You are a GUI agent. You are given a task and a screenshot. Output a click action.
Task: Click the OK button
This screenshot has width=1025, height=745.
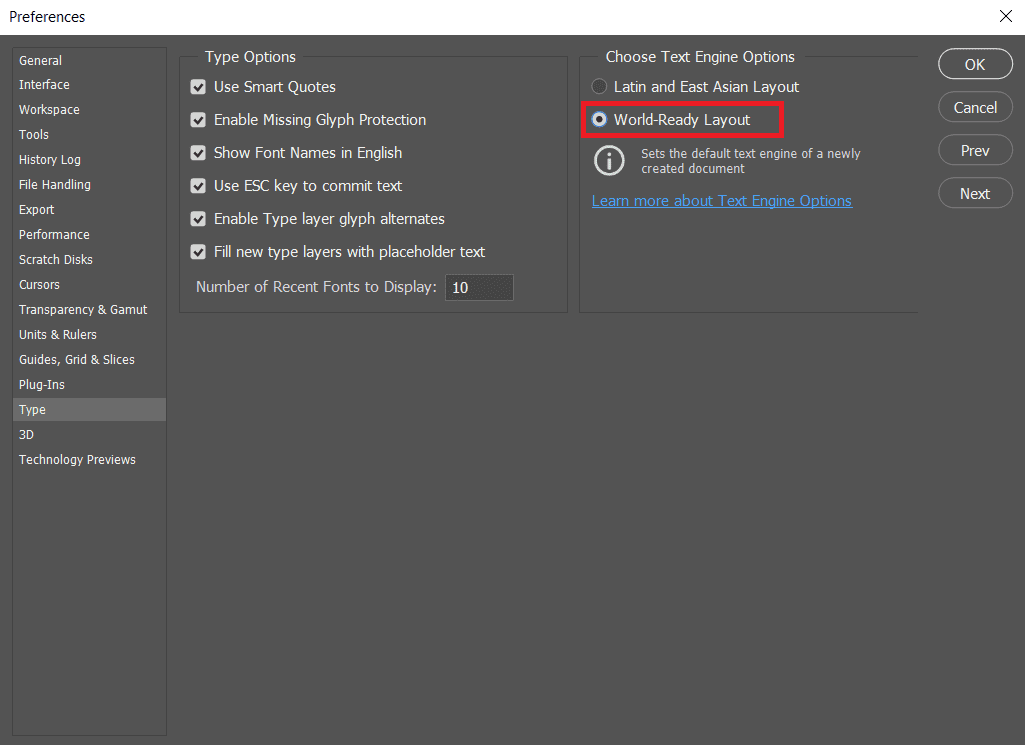pos(975,65)
